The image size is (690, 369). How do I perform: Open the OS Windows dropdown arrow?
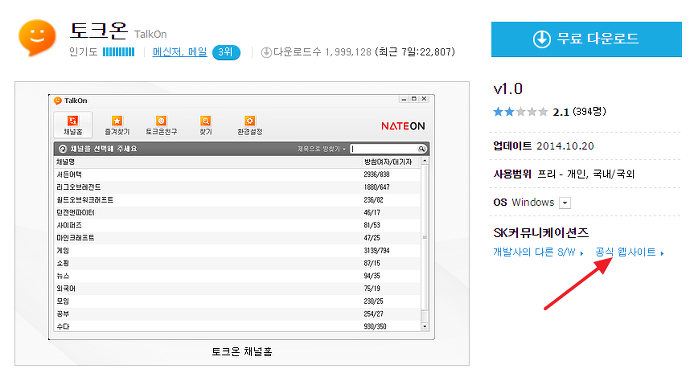pos(565,203)
